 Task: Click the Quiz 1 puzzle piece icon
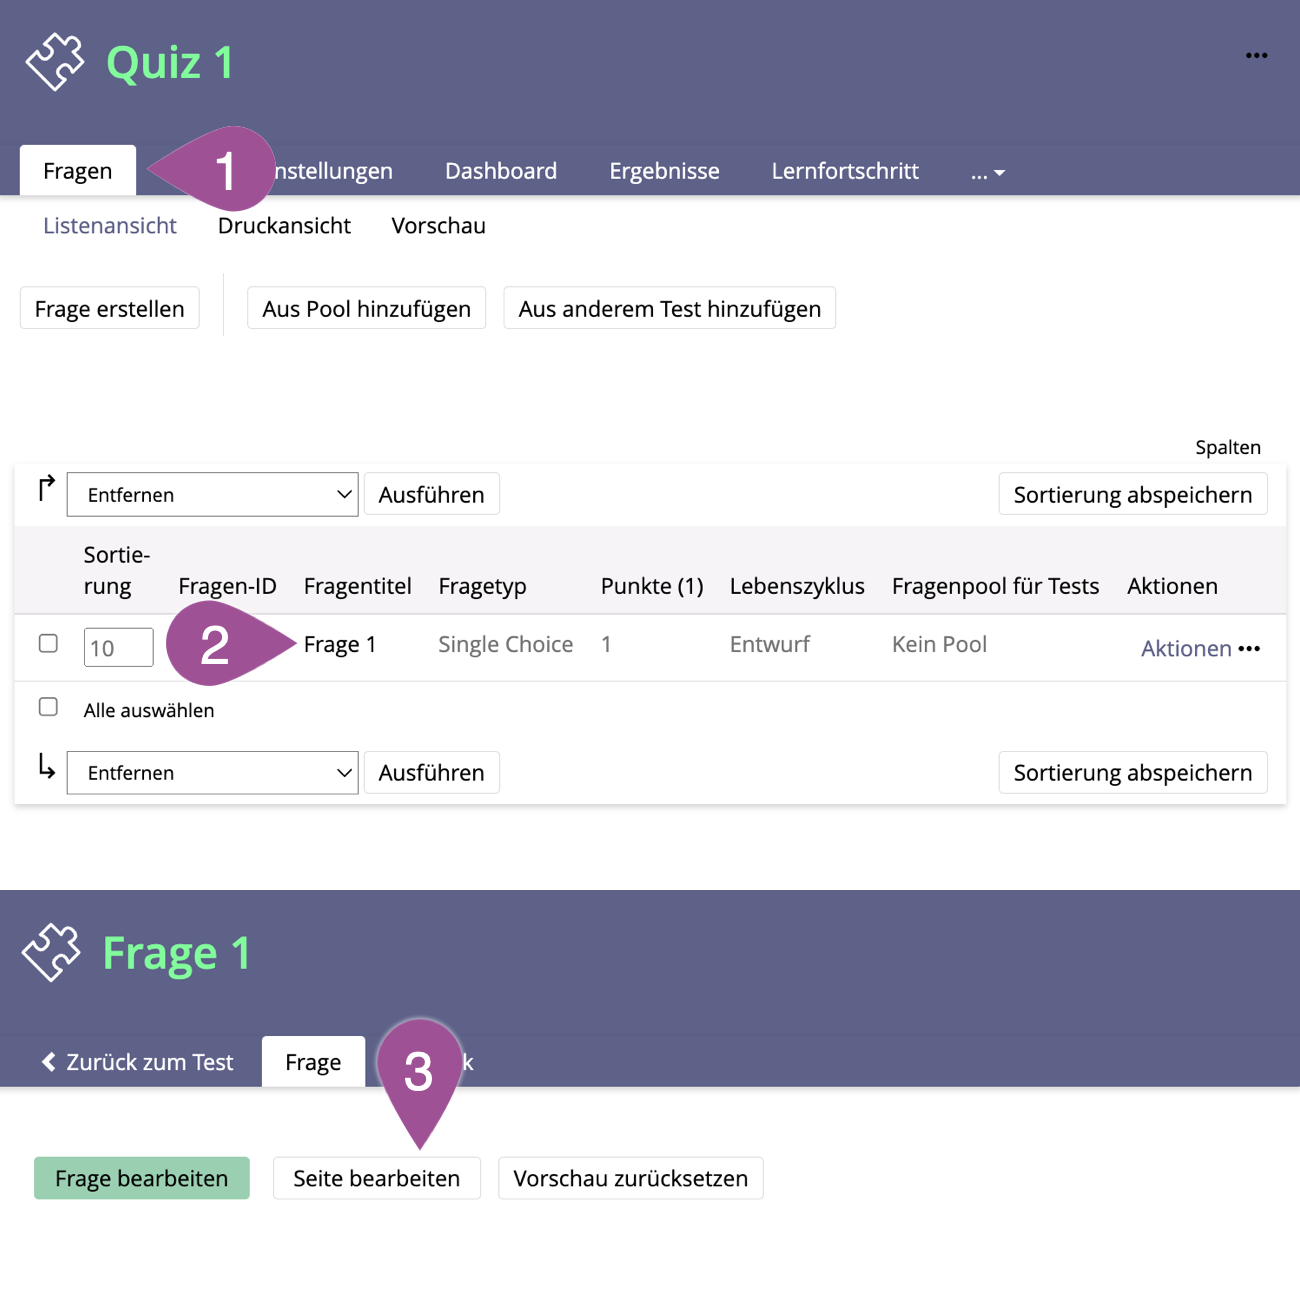[x=55, y=62]
